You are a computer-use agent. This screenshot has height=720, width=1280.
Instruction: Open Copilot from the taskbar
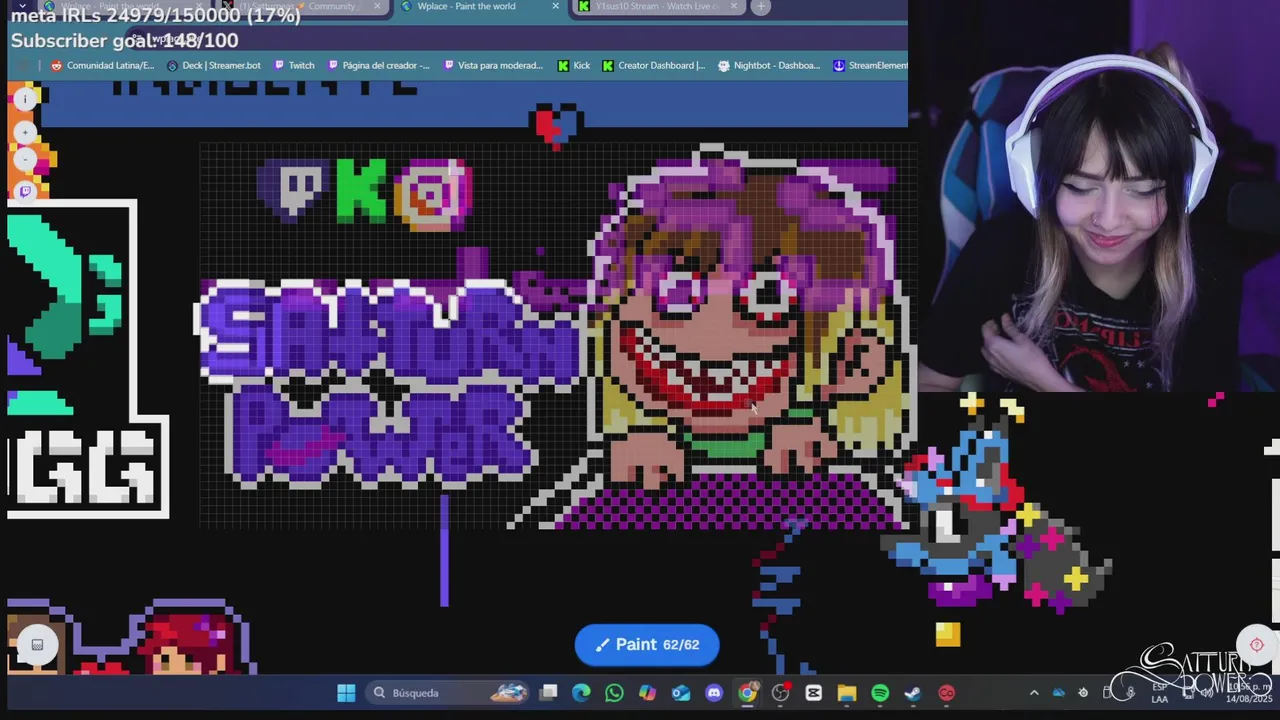[647, 693]
